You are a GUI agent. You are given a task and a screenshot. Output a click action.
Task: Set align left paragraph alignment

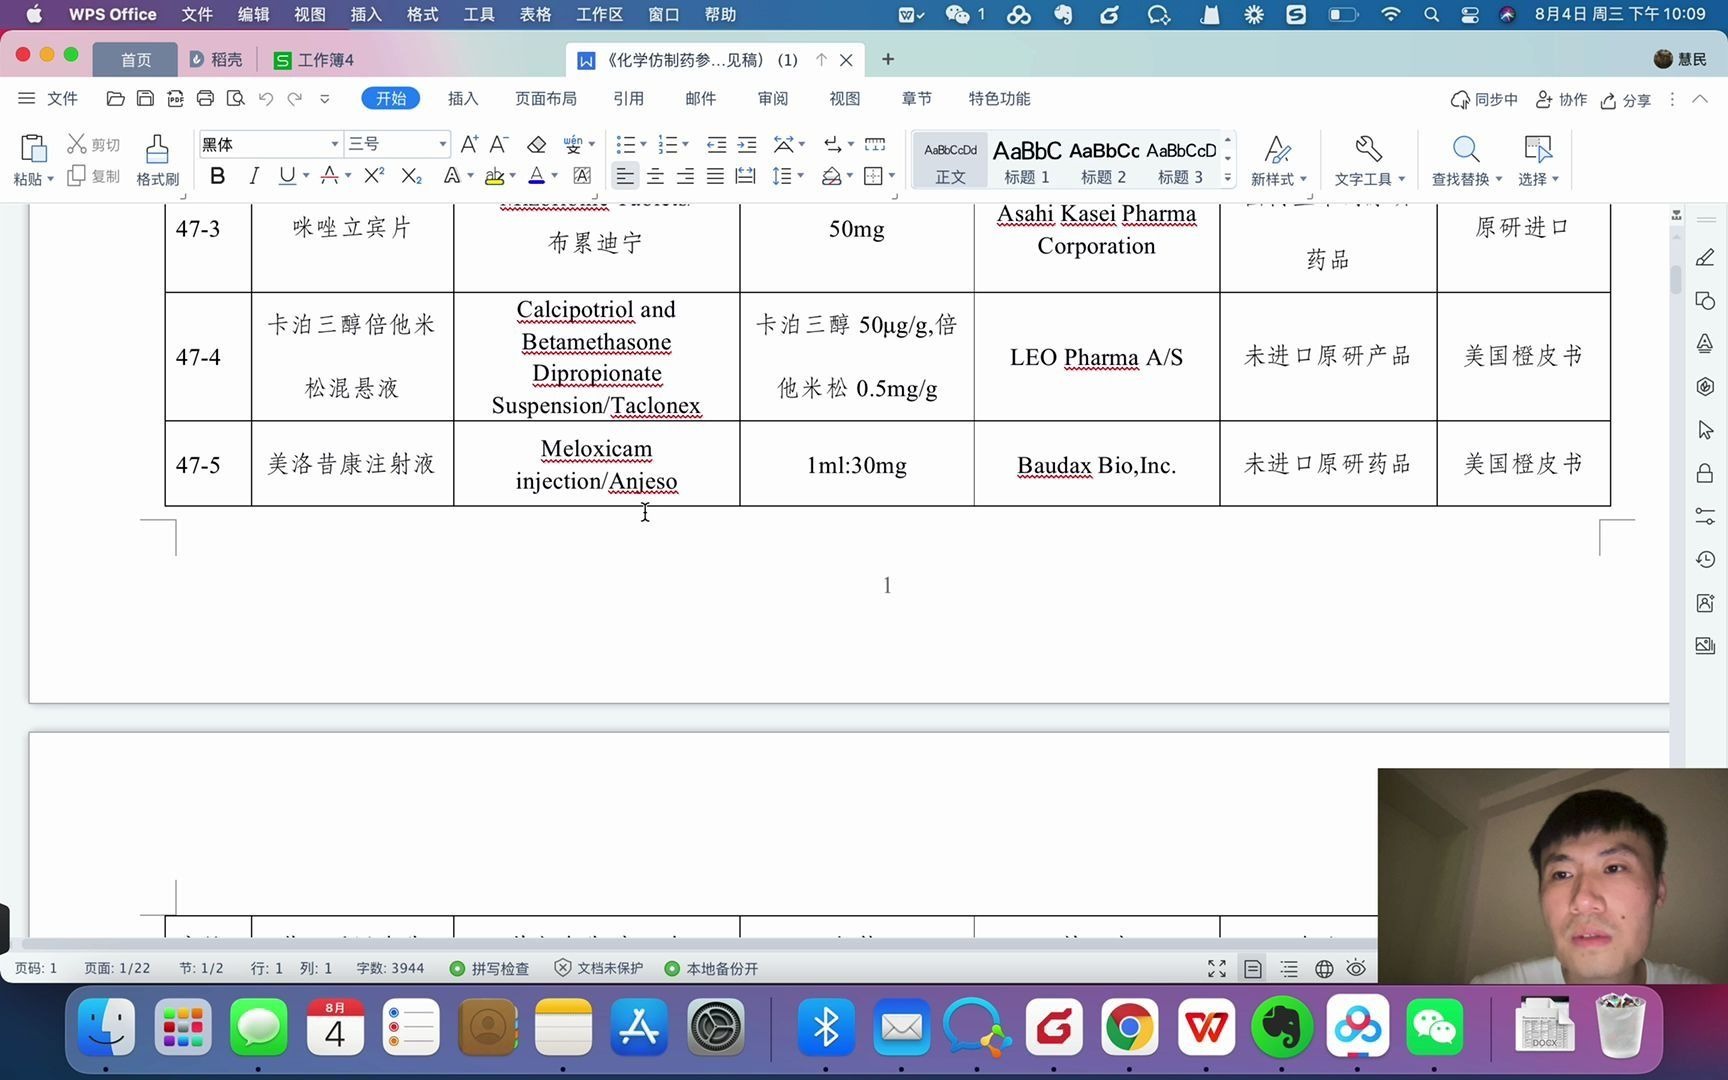pos(625,176)
